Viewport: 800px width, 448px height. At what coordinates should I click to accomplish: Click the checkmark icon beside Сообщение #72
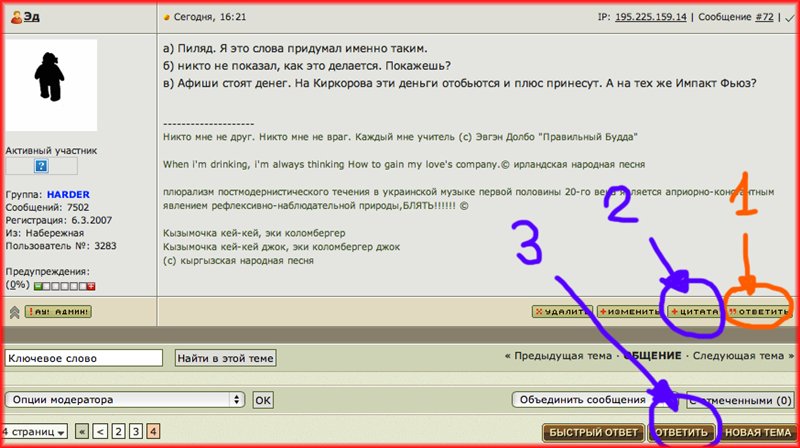tap(789, 17)
